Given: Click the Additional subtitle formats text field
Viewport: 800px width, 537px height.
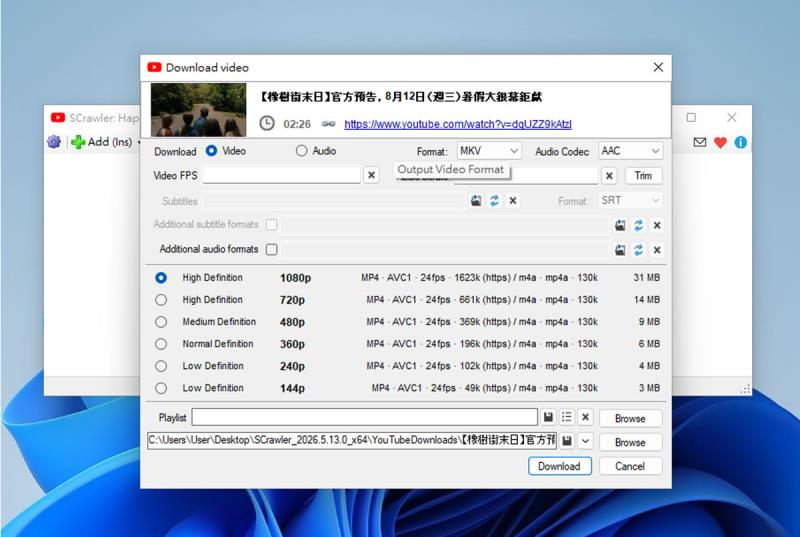Looking at the screenshot, I should pyautogui.click(x=445, y=225).
